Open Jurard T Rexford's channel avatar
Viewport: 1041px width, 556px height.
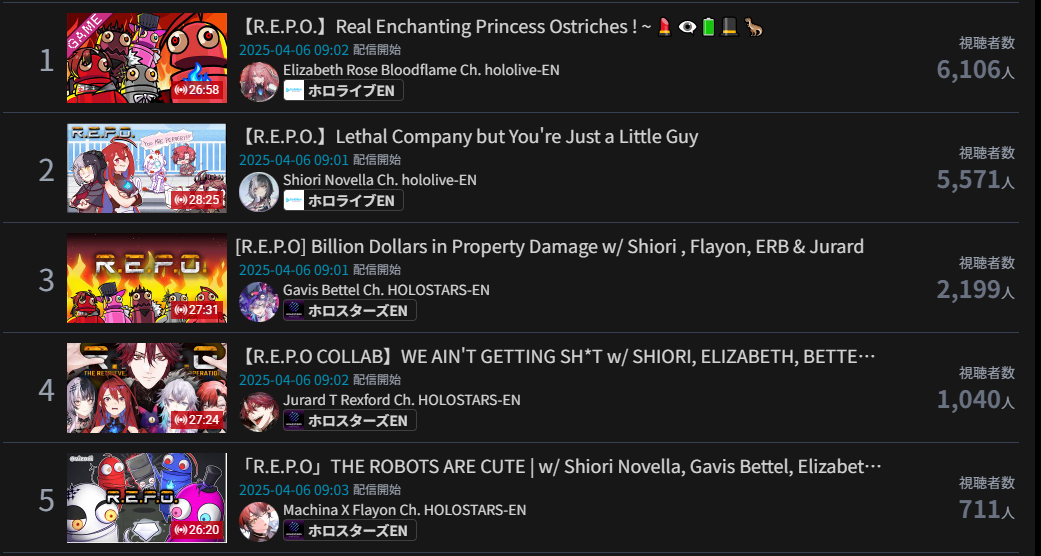(259, 412)
